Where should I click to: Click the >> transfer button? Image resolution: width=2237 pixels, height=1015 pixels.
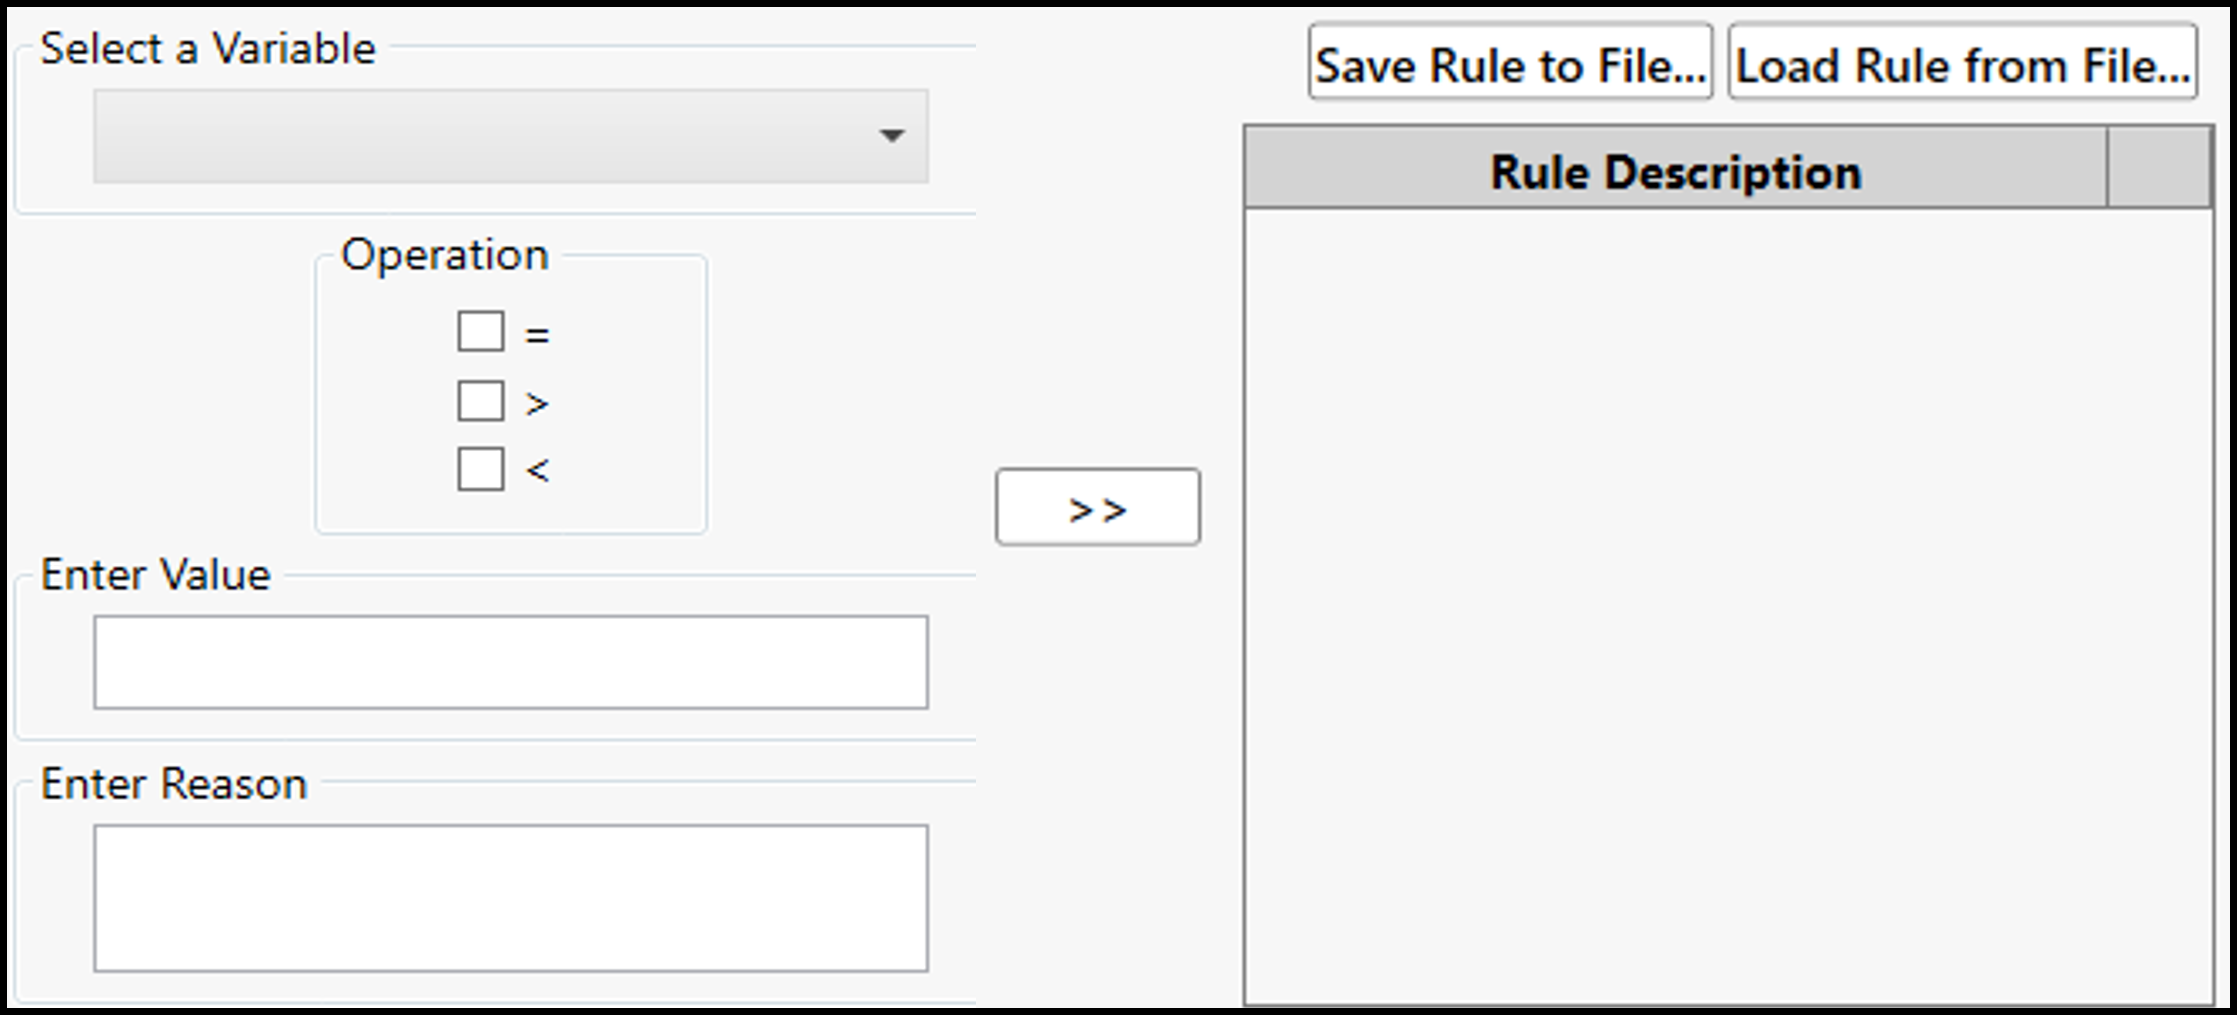pos(1097,507)
